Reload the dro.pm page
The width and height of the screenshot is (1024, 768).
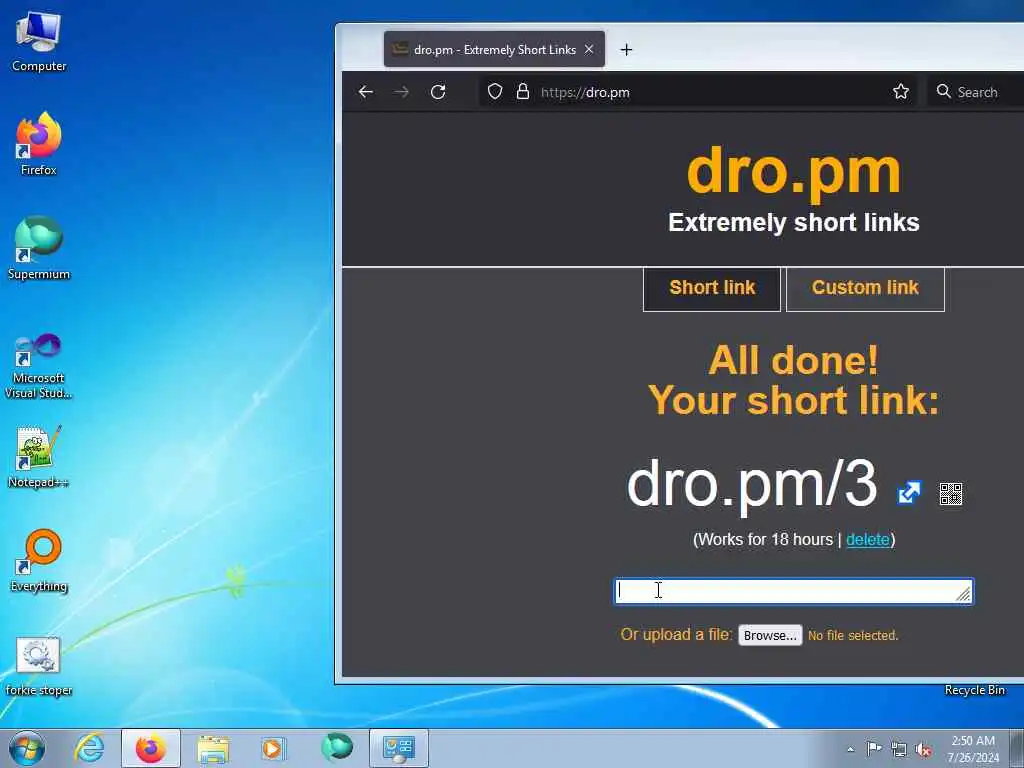tap(438, 92)
